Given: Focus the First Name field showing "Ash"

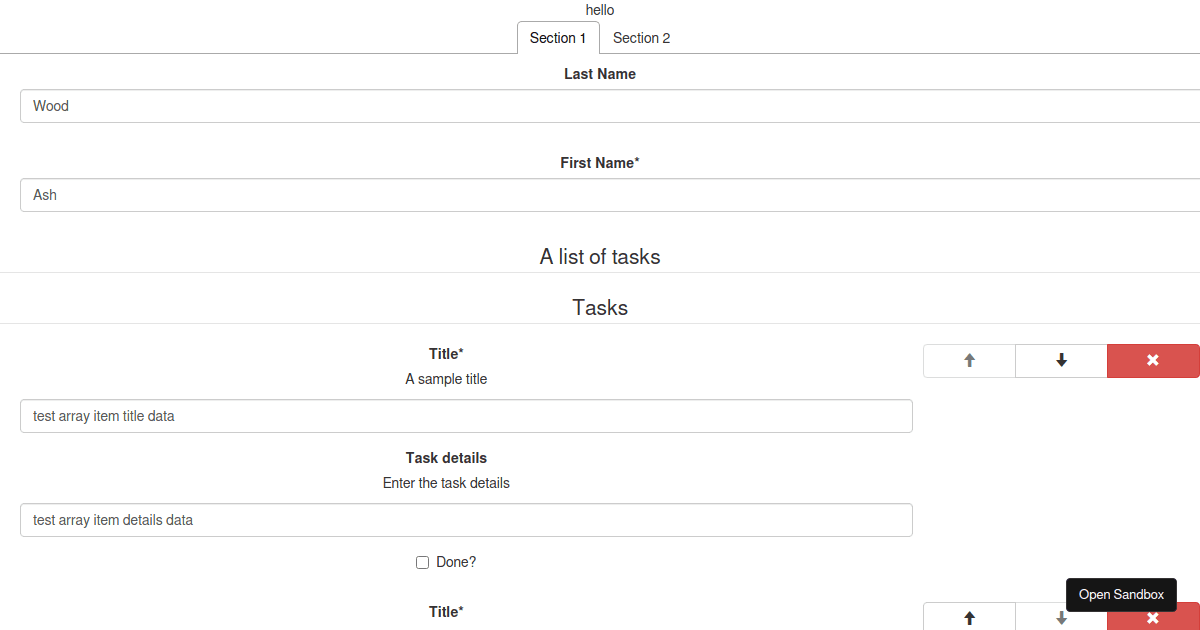Looking at the screenshot, I should 400,194.
